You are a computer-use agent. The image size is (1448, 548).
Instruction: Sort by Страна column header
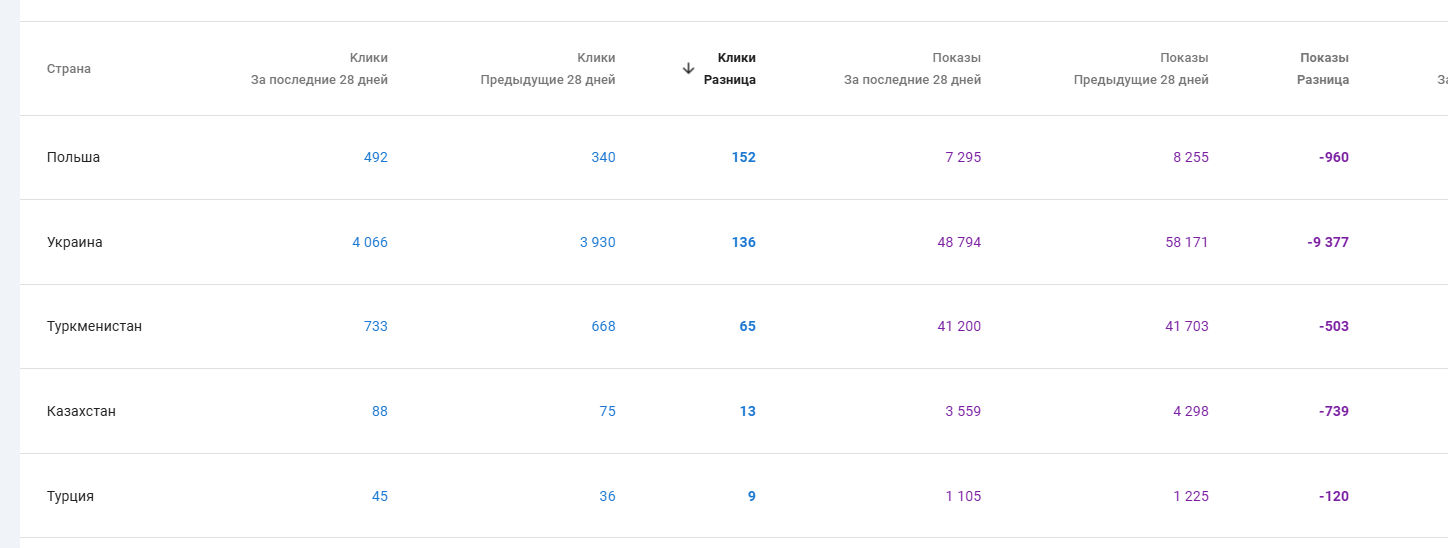69,69
